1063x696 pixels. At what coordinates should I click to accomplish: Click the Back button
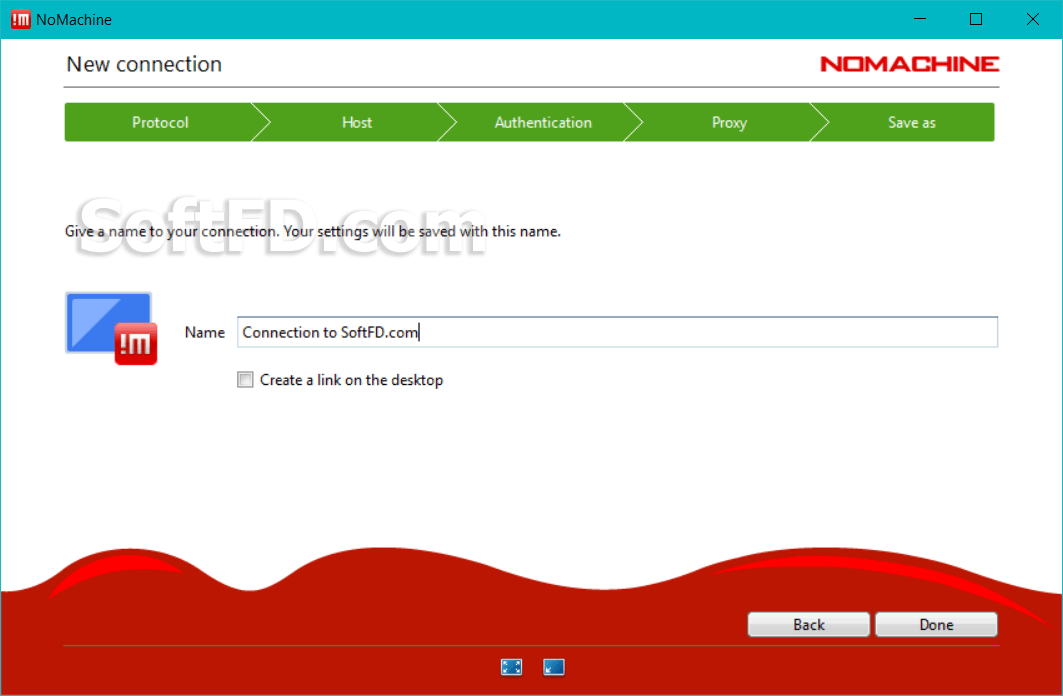(808, 624)
